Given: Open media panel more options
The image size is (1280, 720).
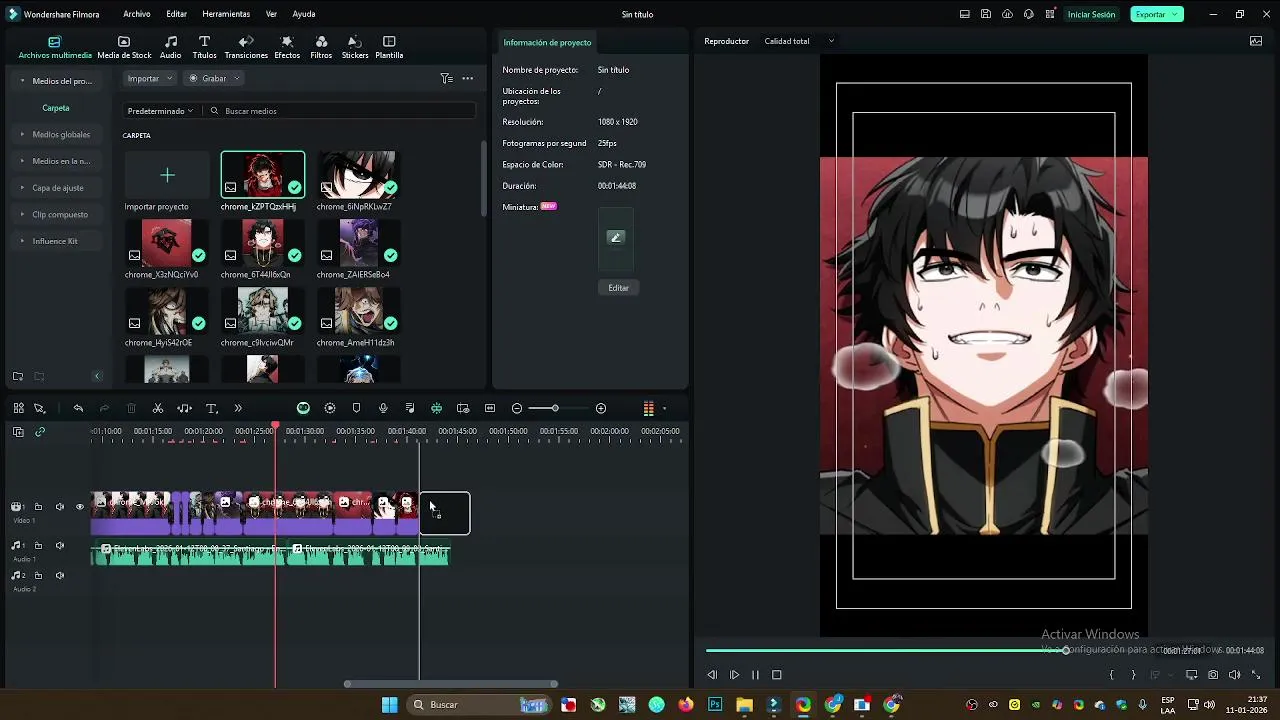Looking at the screenshot, I should coord(467,78).
